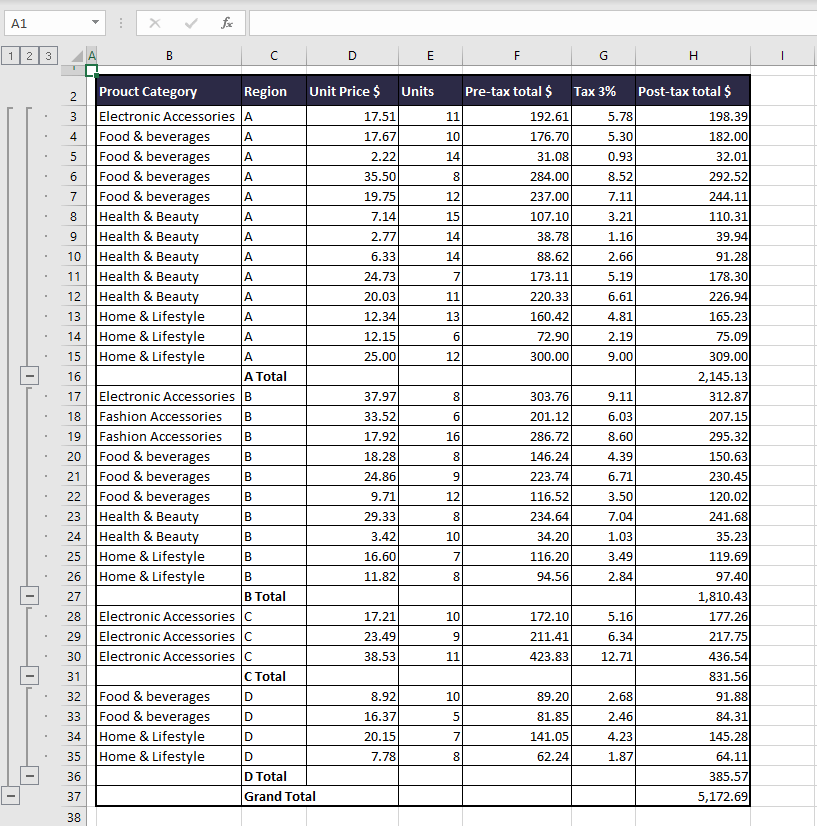Select row 37 by its row number
817x826 pixels.
(x=76, y=796)
